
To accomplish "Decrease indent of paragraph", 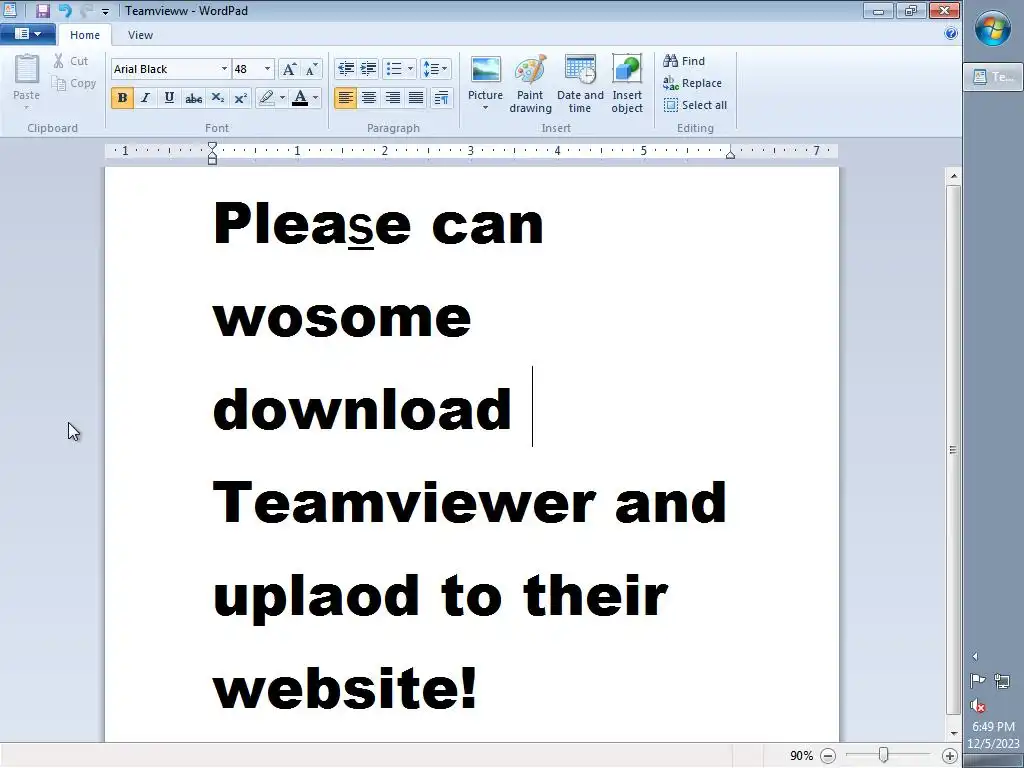I will (x=345, y=69).
